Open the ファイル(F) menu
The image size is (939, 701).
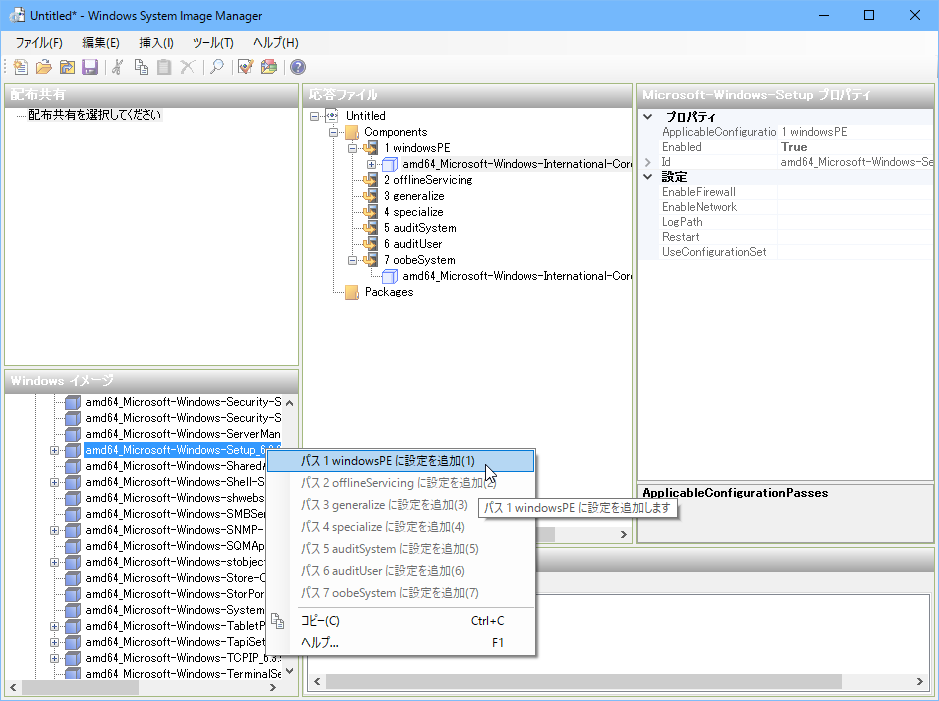point(39,43)
